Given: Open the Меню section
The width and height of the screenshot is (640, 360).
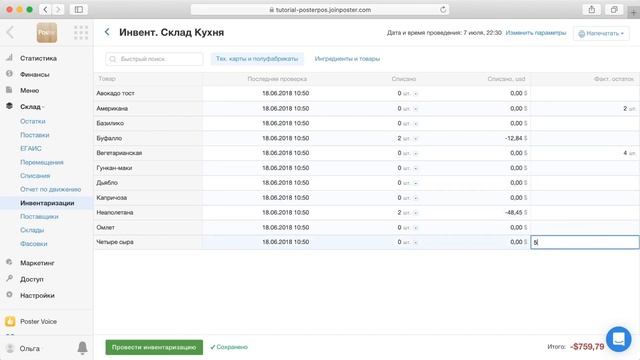Looking at the screenshot, I should 29,91.
